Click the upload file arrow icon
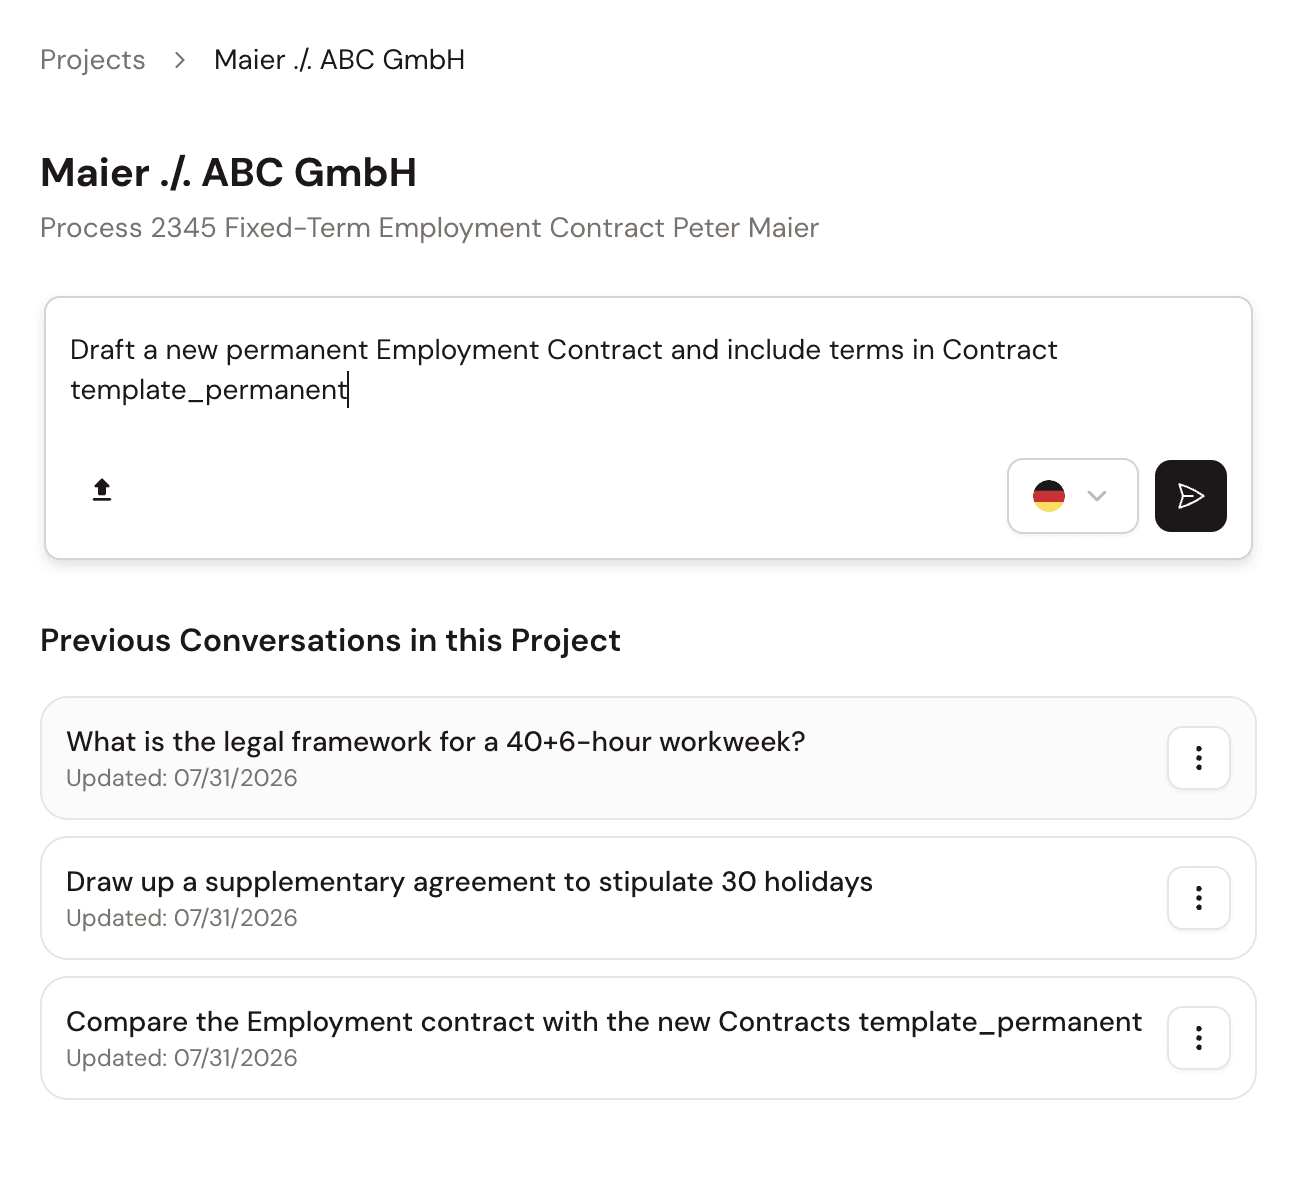The width and height of the screenshot is (1296, 1190). coord(102,490)
